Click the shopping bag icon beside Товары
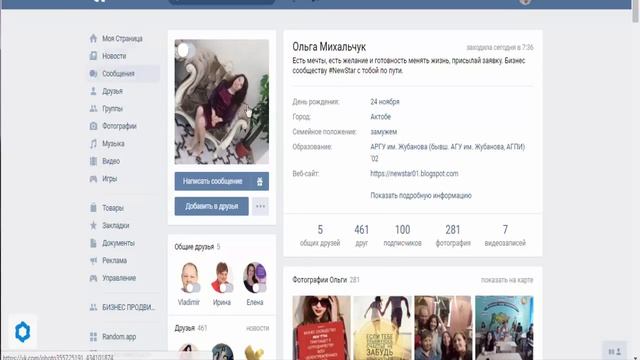 point(93,208)
